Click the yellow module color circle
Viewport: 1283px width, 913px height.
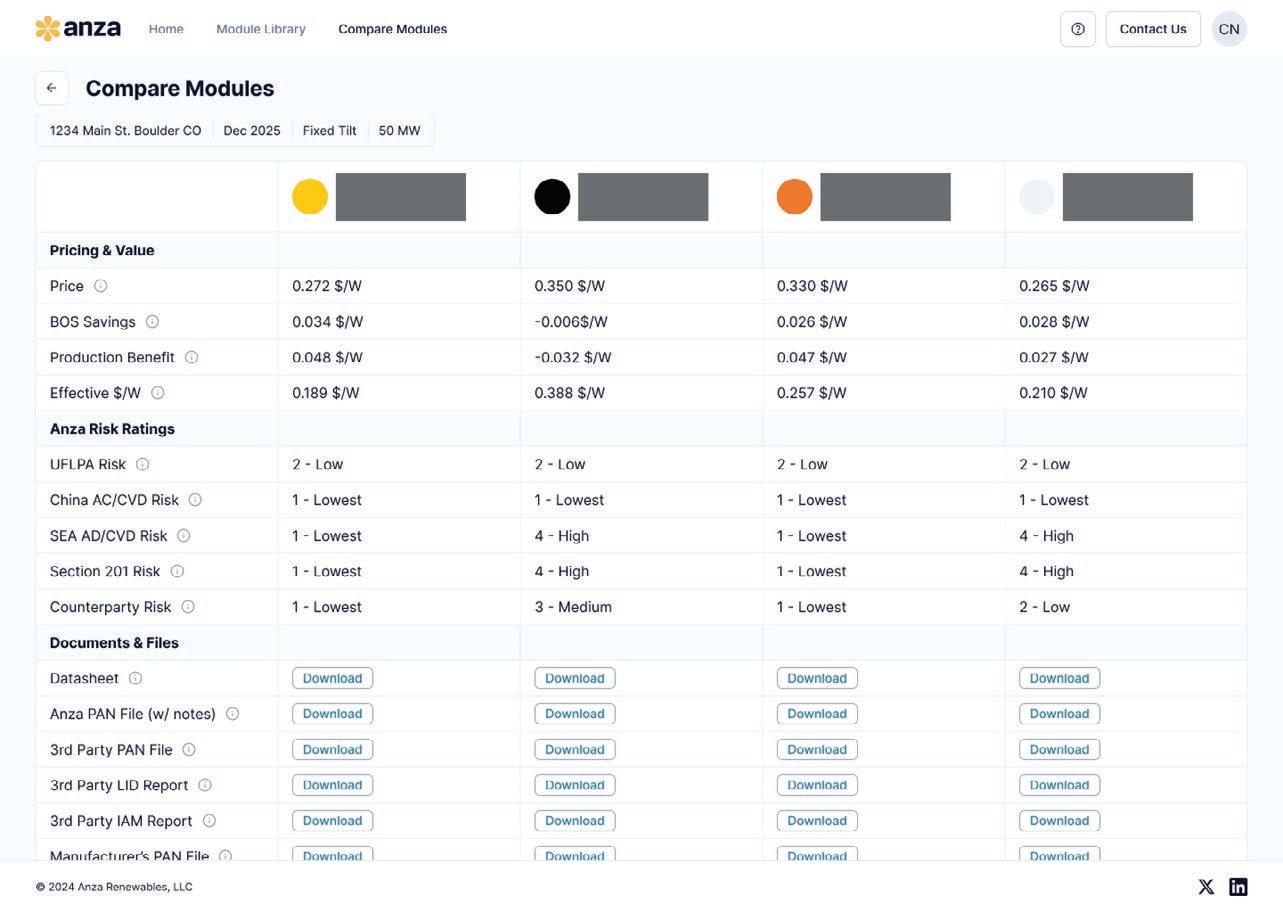(x=310, y=197)
